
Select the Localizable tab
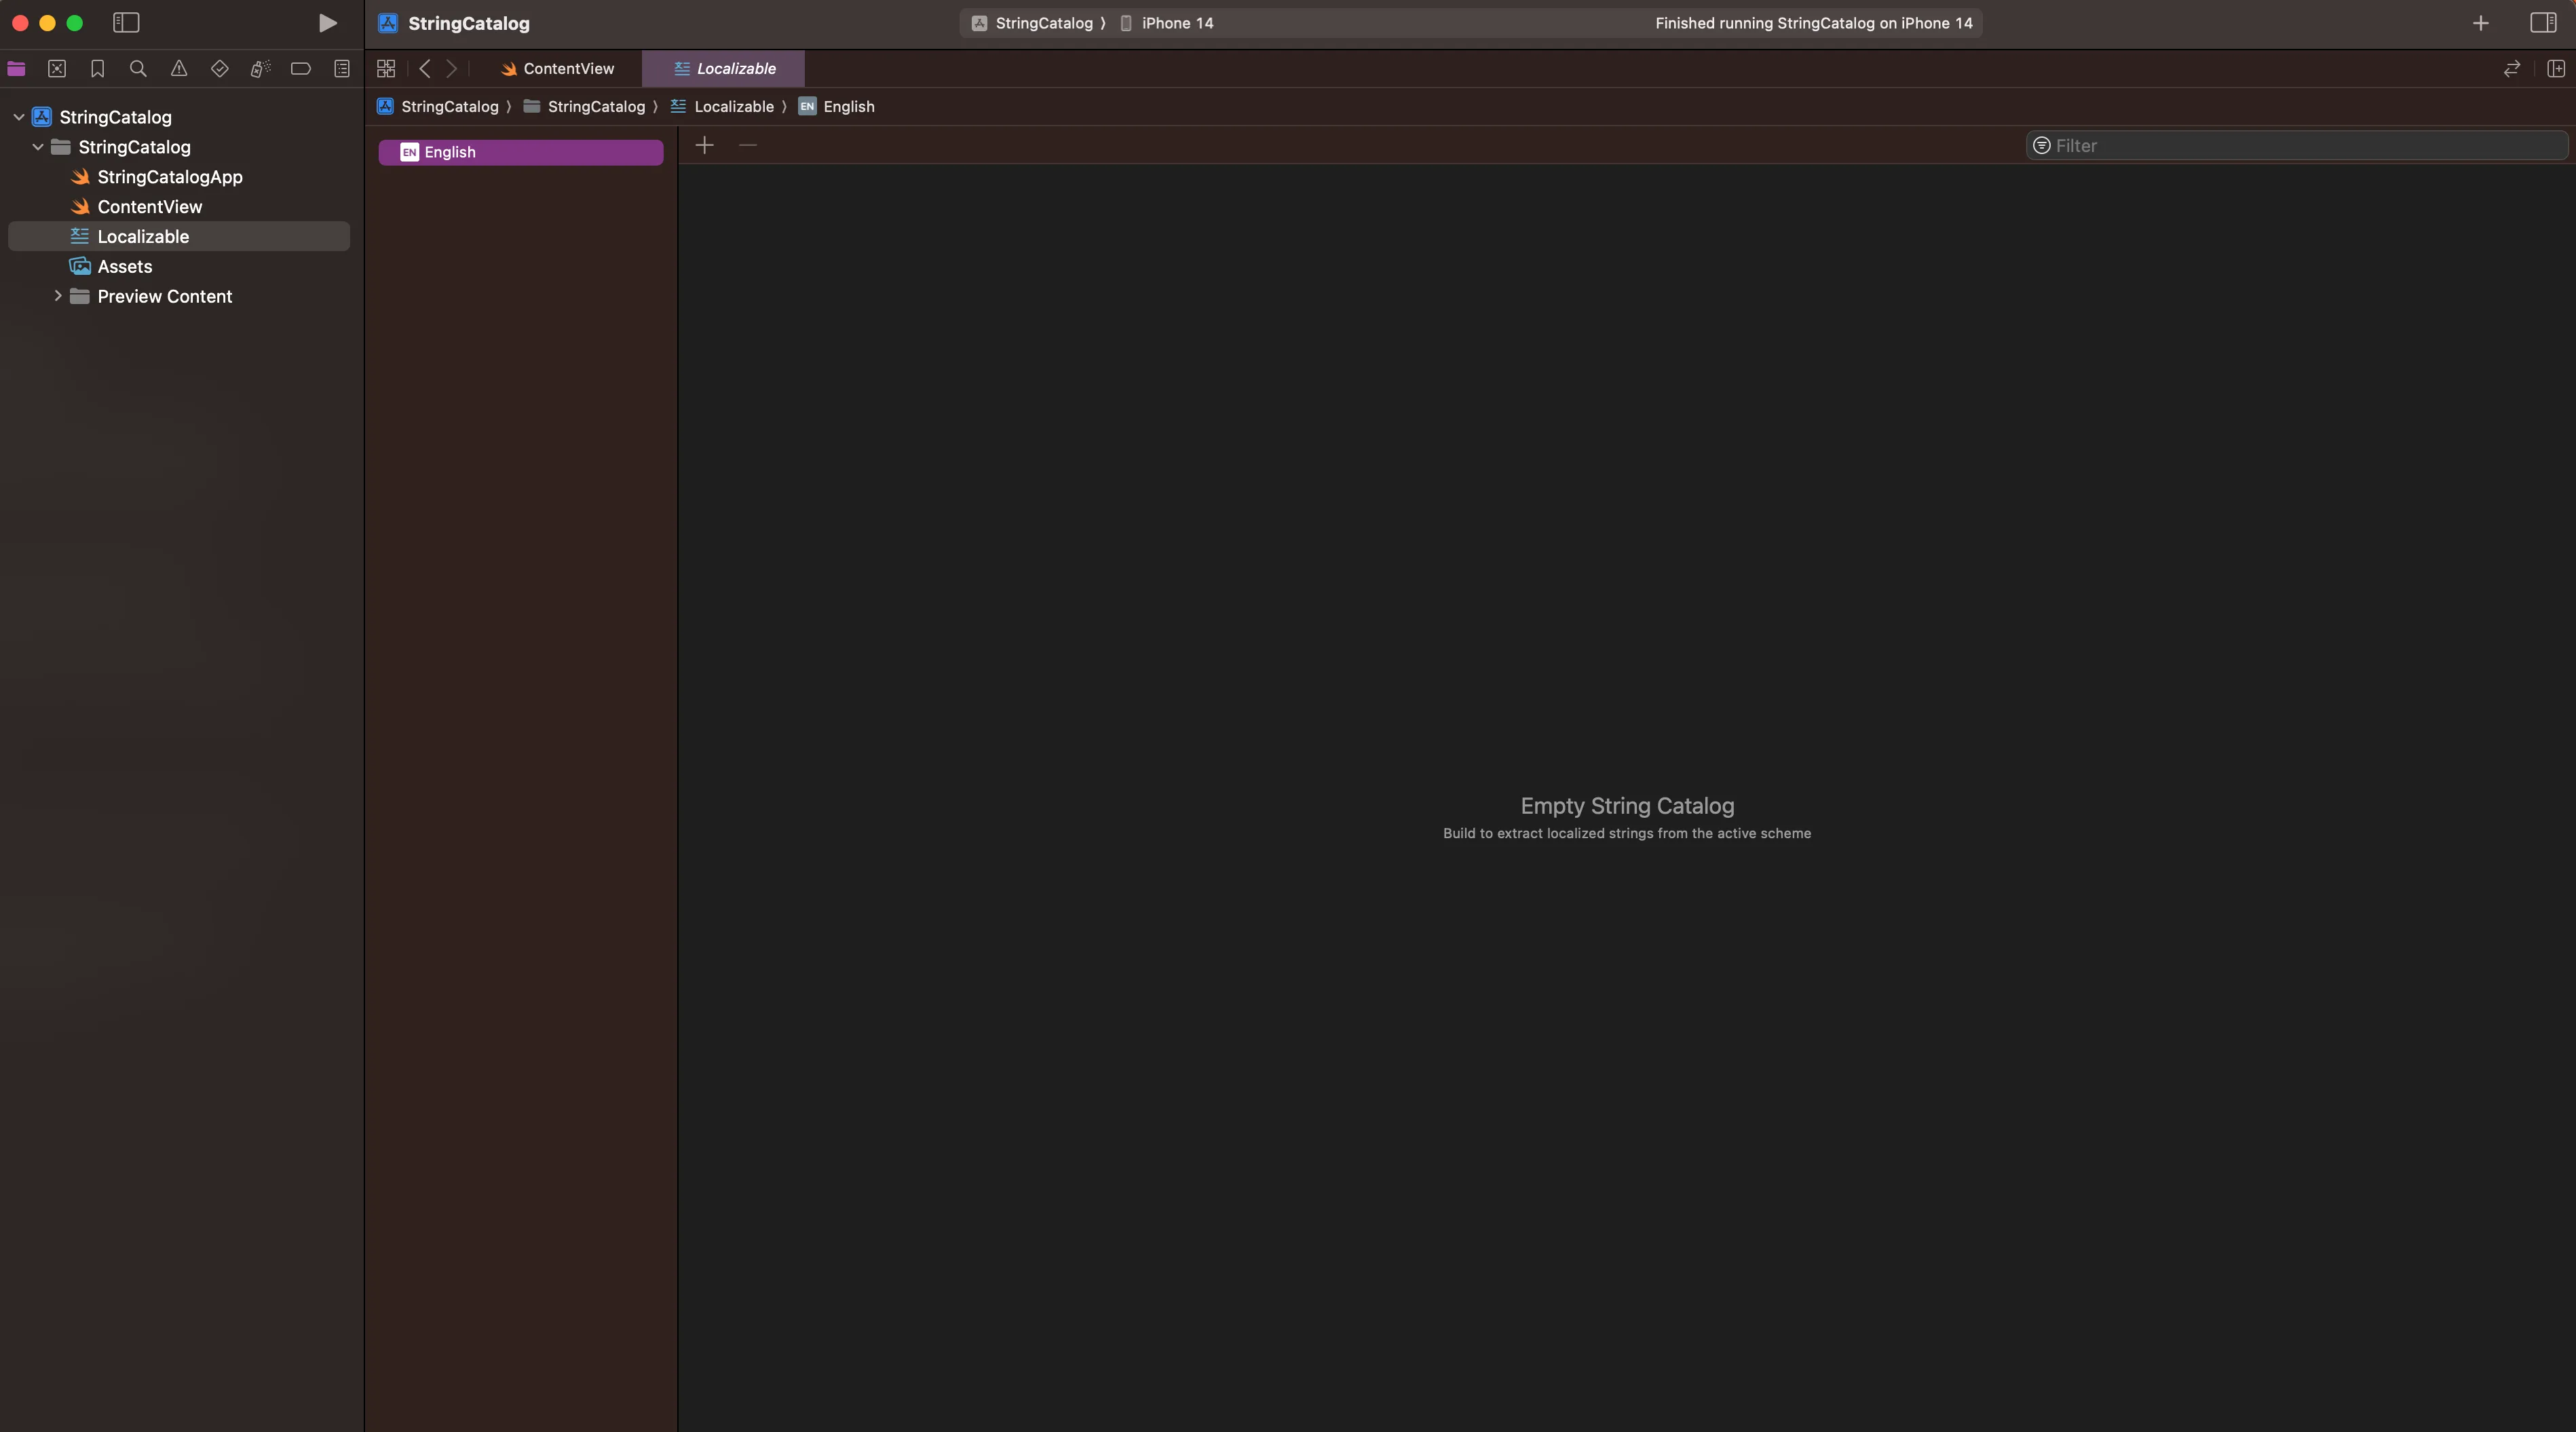(x=723, y=69)
